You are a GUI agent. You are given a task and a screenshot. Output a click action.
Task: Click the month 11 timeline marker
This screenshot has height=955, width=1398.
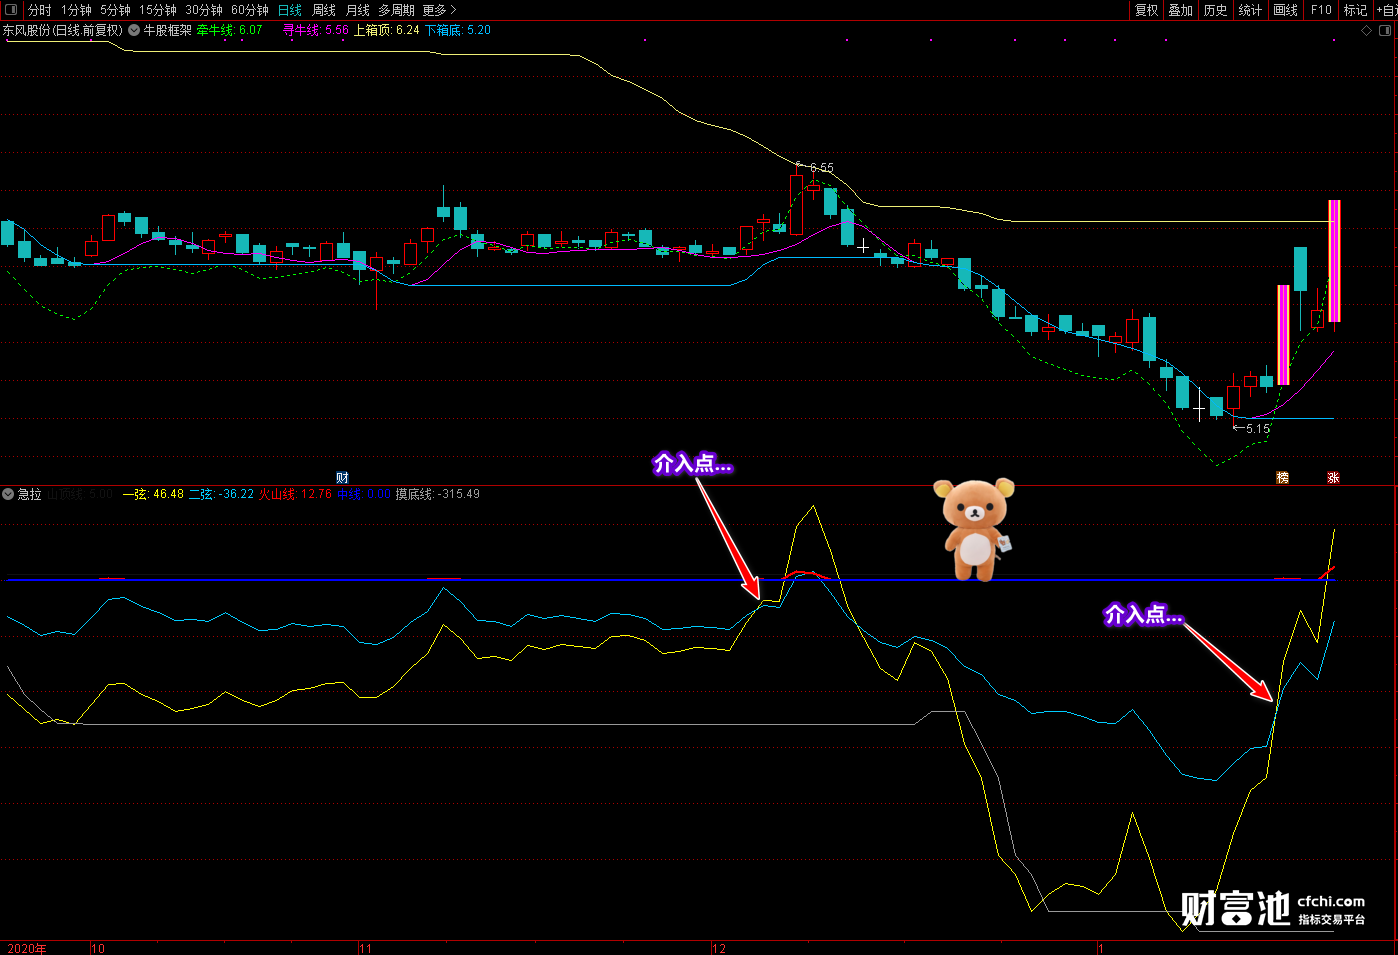click(365, 949)
